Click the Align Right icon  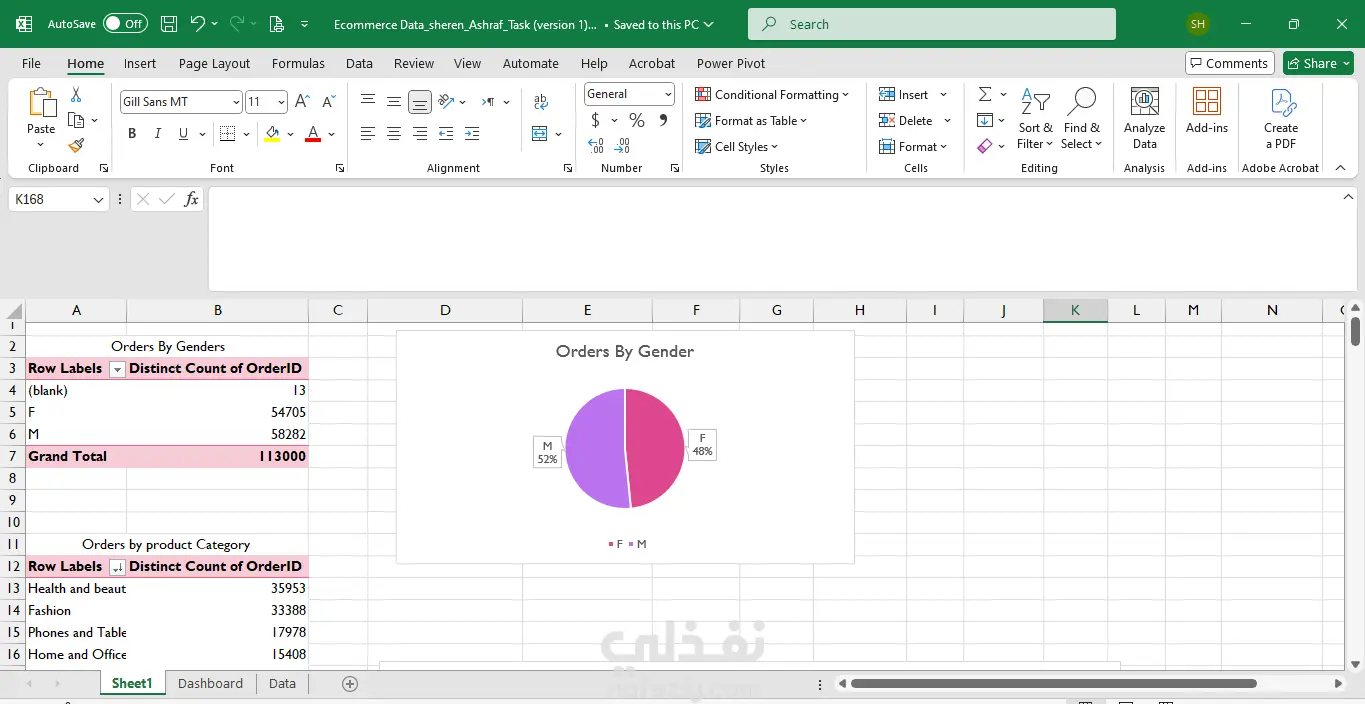coord(420,133)
